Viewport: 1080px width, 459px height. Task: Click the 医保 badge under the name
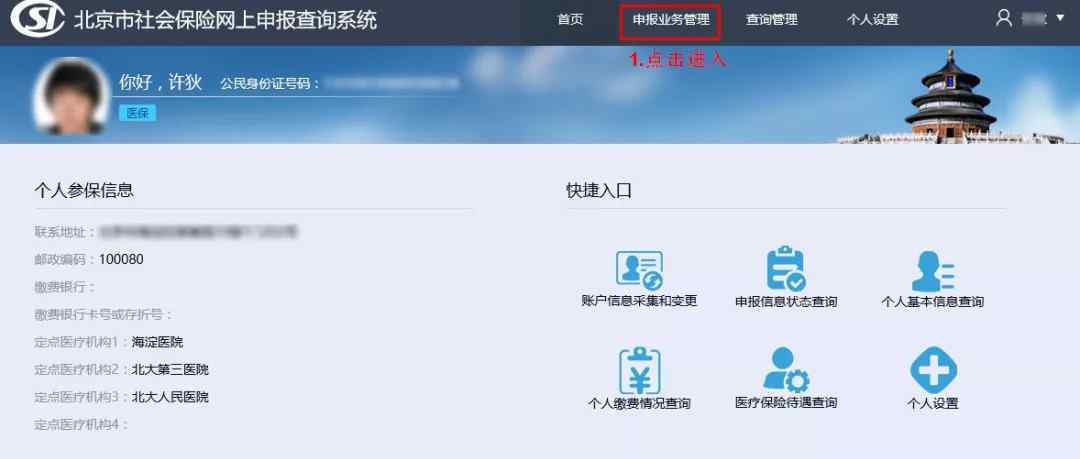point(137,113)
